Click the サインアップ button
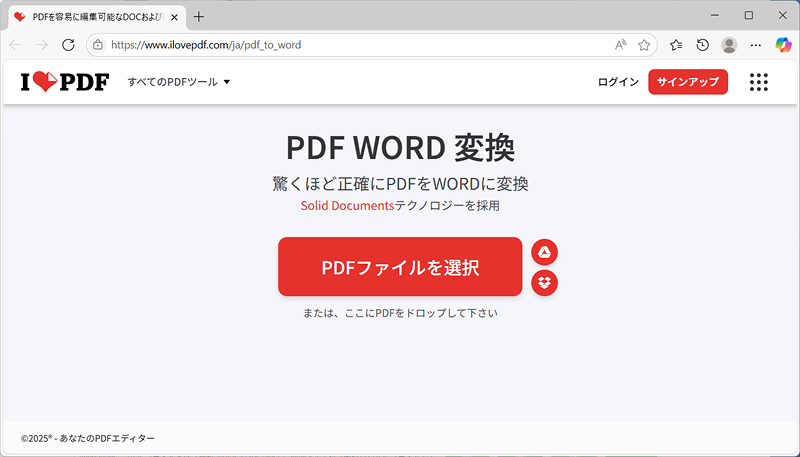800x457 pixels. pos(688,82)
